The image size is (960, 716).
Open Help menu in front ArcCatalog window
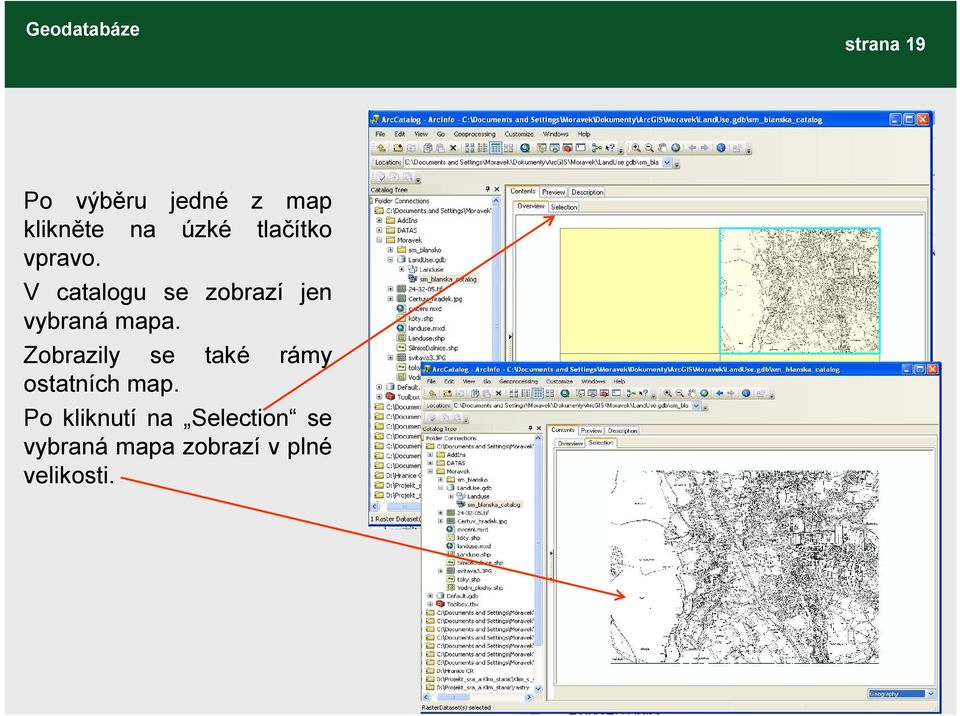tap(620, 381)
